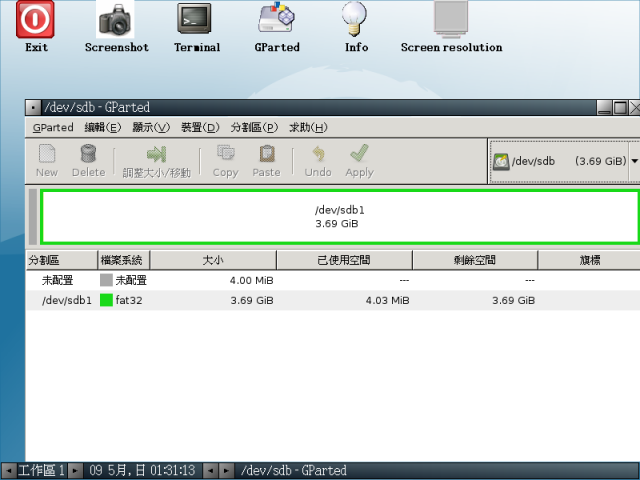This screenshot has width=640, height=480.
Task: Open the Screenshot camera icon
Action: (115, 20)
